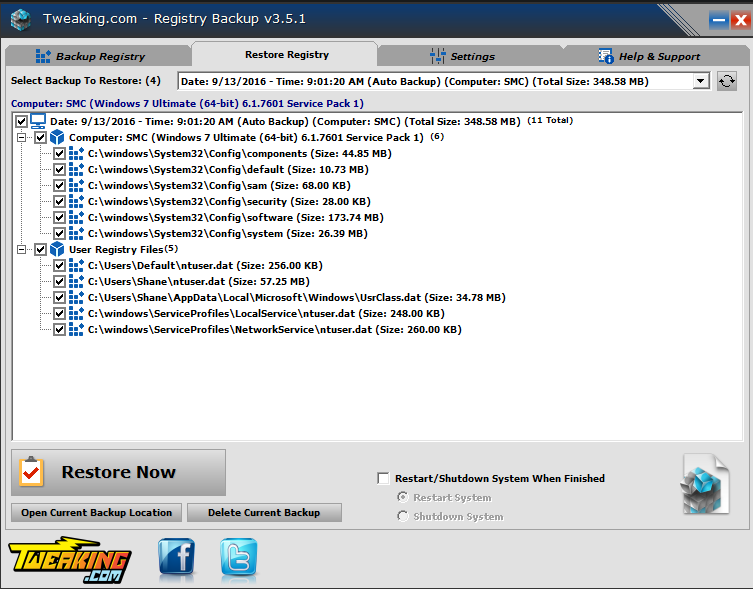Click the cube icon next to Computer: SMC
Screen dimensions: 753x589
(x=57, y=137)
